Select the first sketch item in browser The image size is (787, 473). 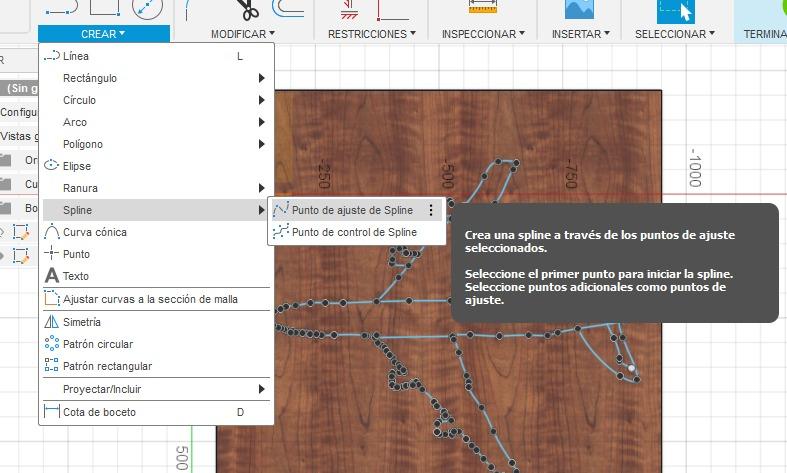pos(21,232)
